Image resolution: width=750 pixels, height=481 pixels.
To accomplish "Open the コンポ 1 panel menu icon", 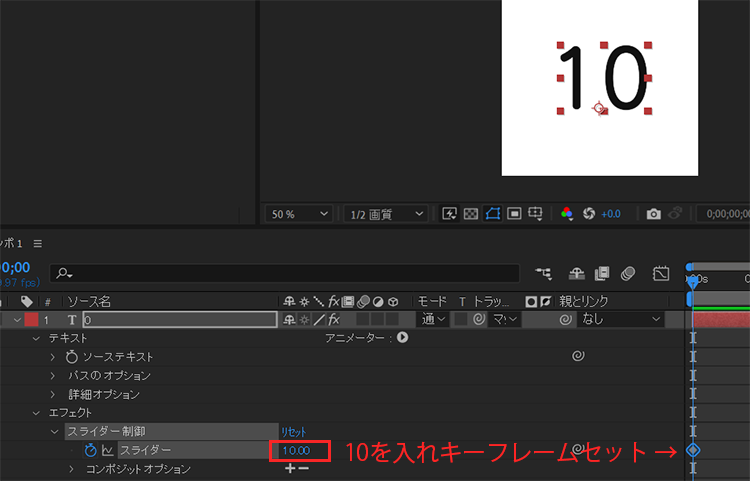I will [x=38, y=244].
